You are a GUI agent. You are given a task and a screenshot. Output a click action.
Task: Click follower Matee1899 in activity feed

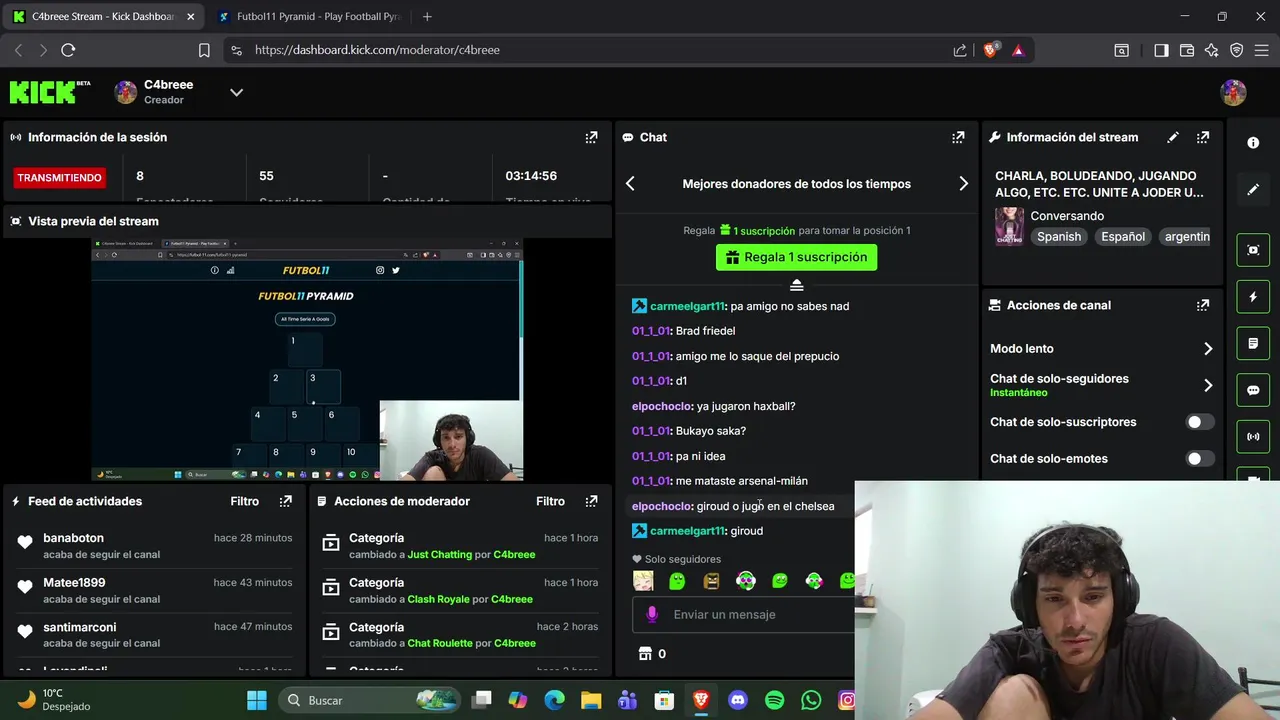pos(74,582)
